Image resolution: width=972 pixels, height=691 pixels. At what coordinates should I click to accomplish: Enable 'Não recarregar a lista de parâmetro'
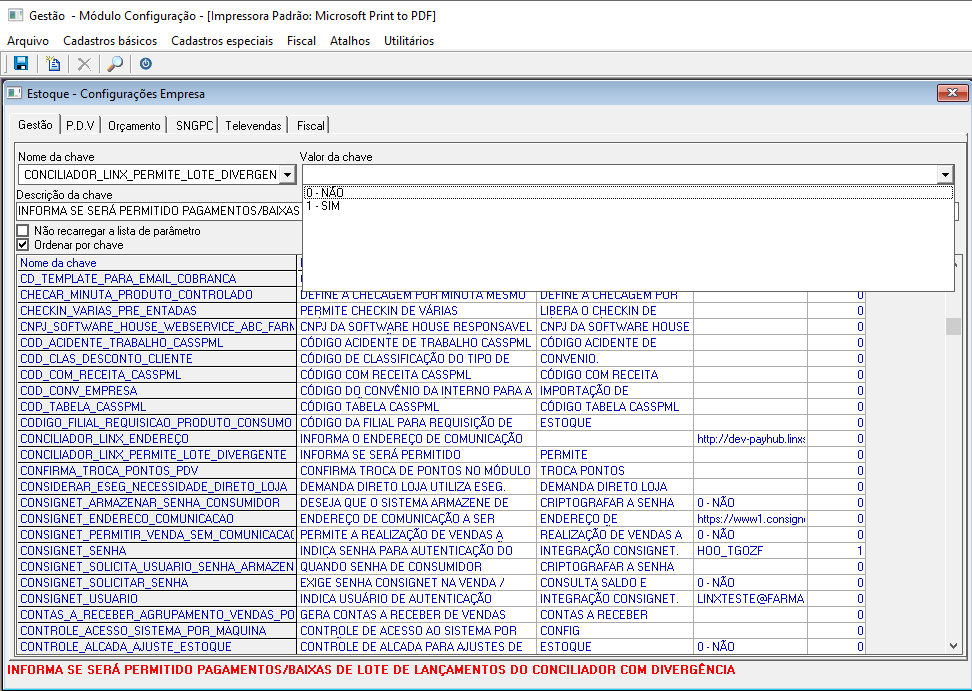23,231
